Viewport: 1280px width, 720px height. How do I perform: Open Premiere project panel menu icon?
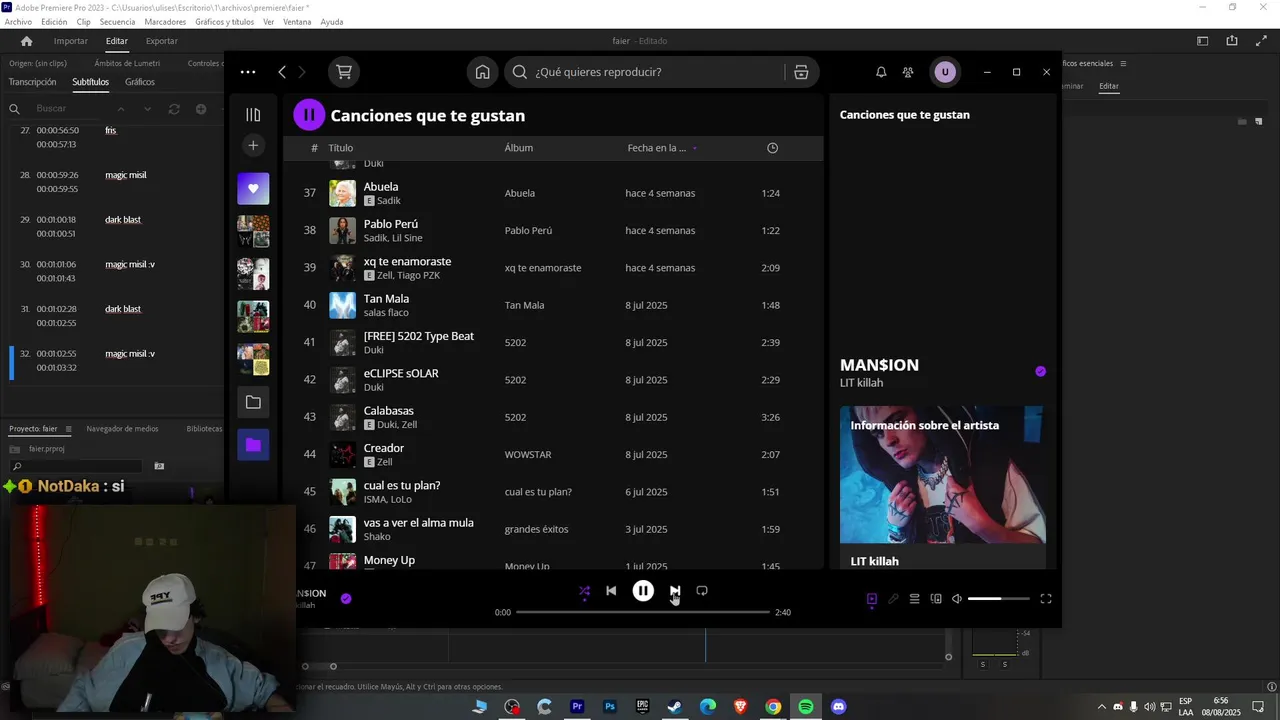(68, 429)
